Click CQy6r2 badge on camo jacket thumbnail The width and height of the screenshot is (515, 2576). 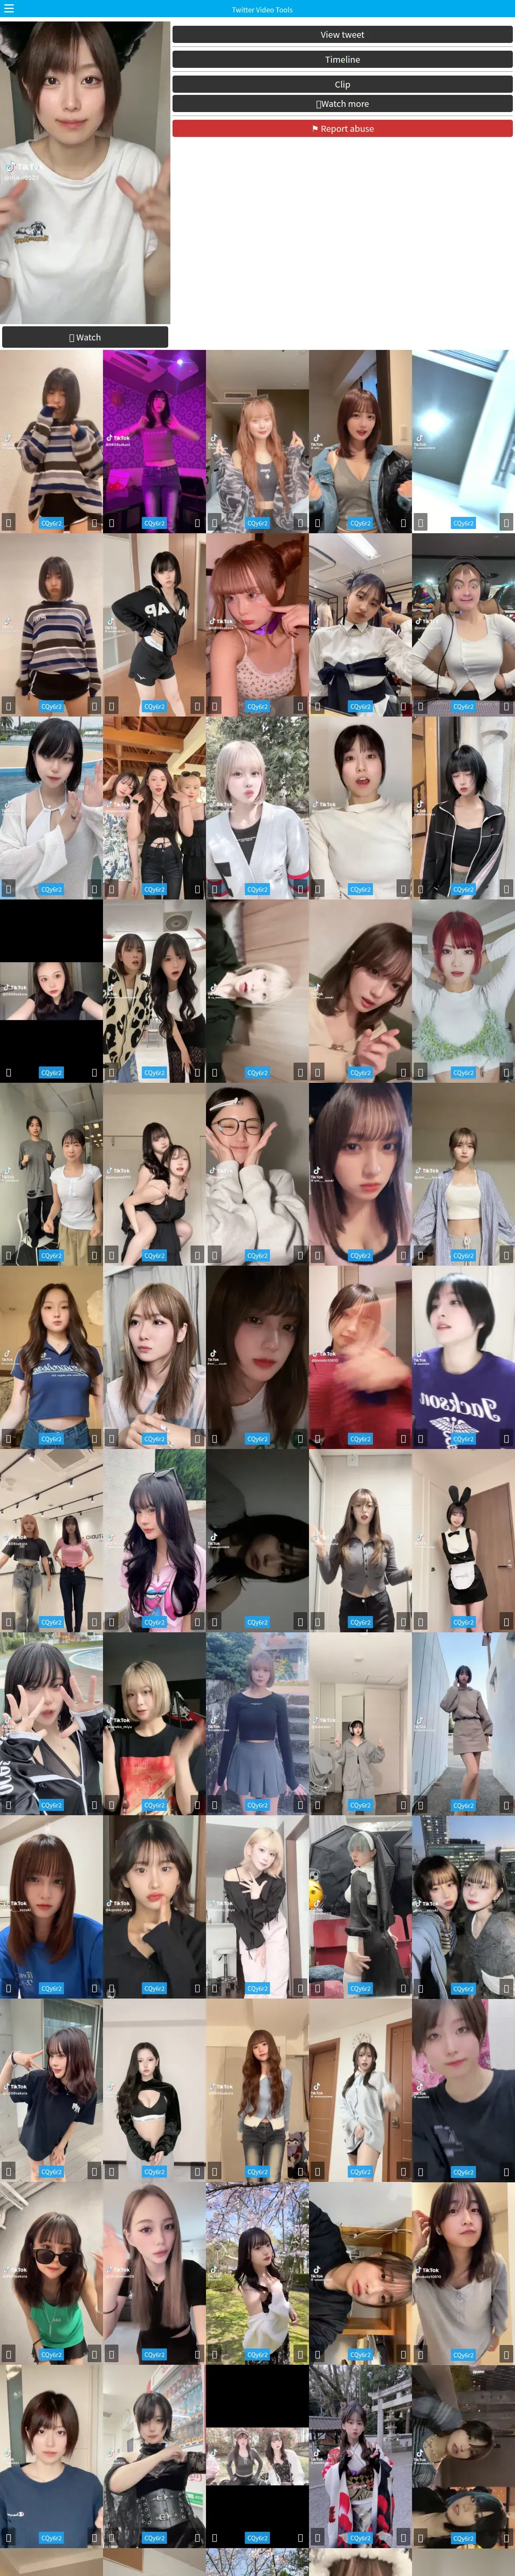257,523
